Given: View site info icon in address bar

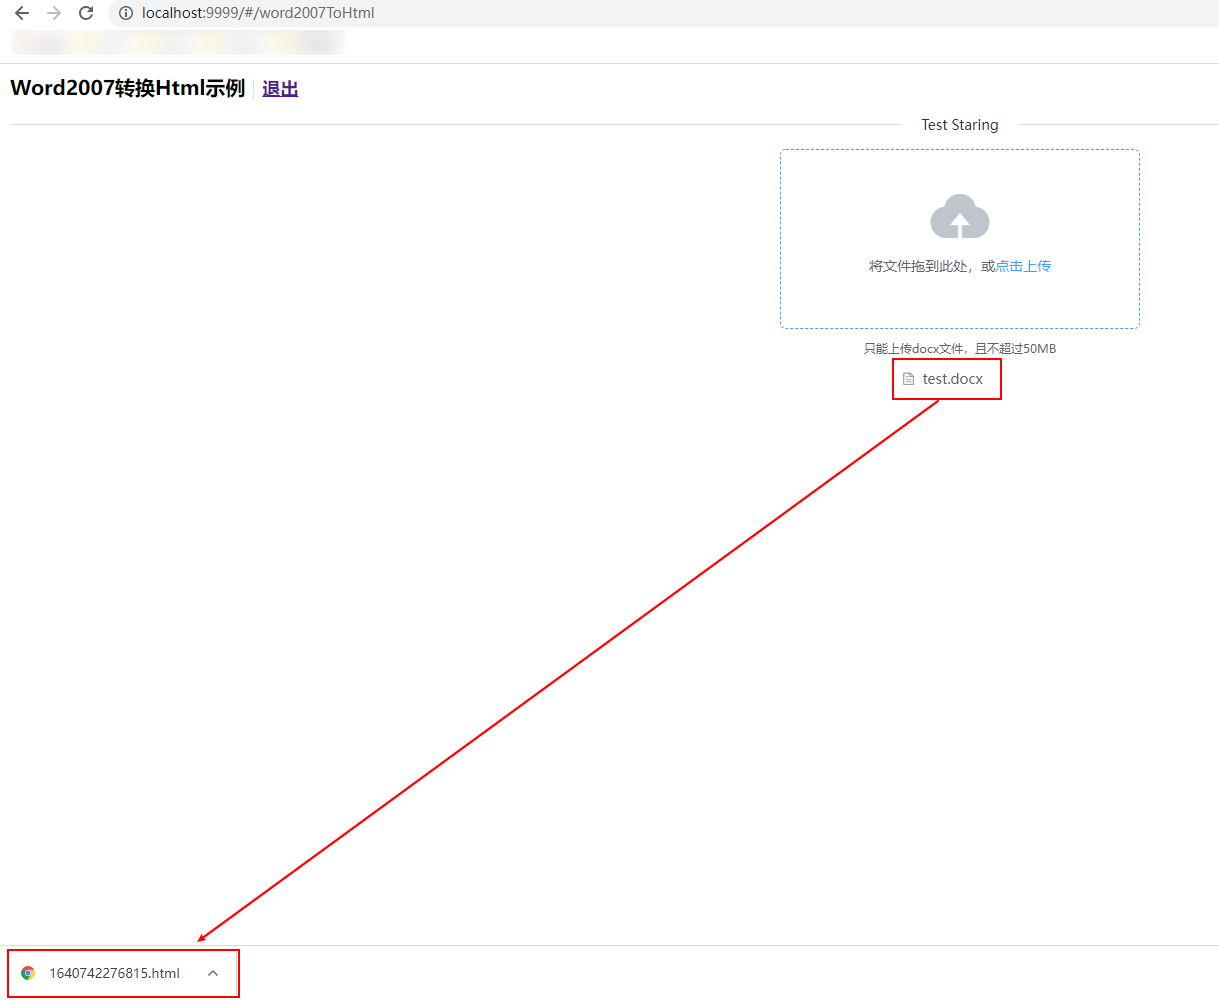Looking at the screenshot, I should (x=125, y=13).
